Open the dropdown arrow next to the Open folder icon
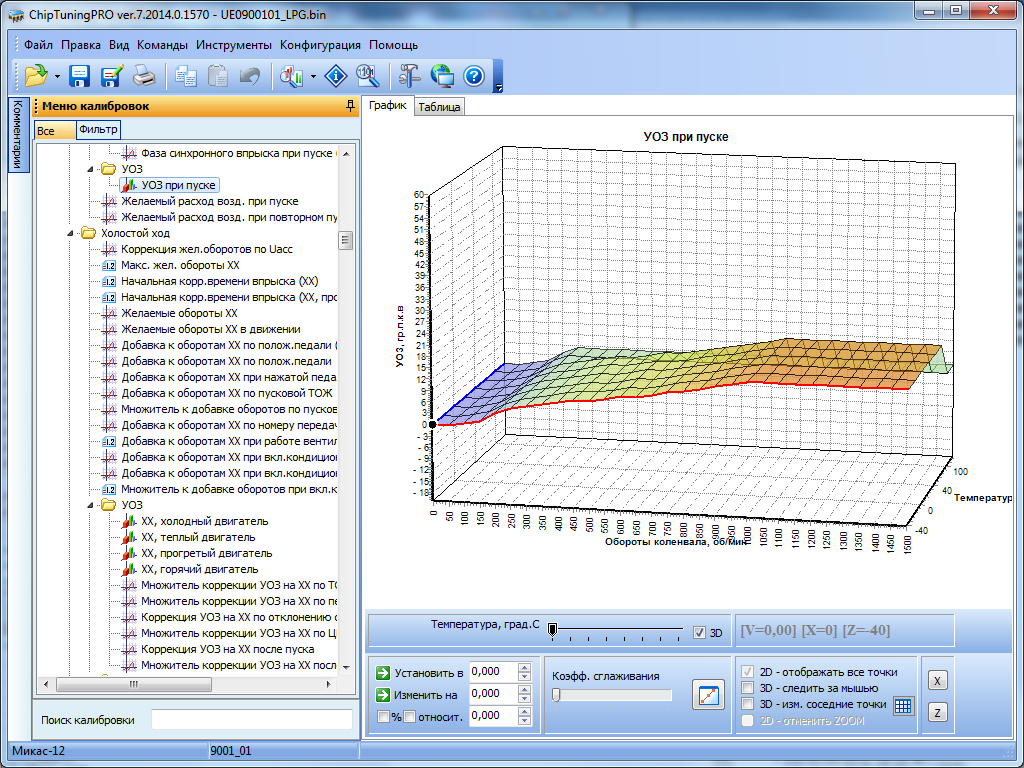1024x768 pixels. tap(57, 77)
